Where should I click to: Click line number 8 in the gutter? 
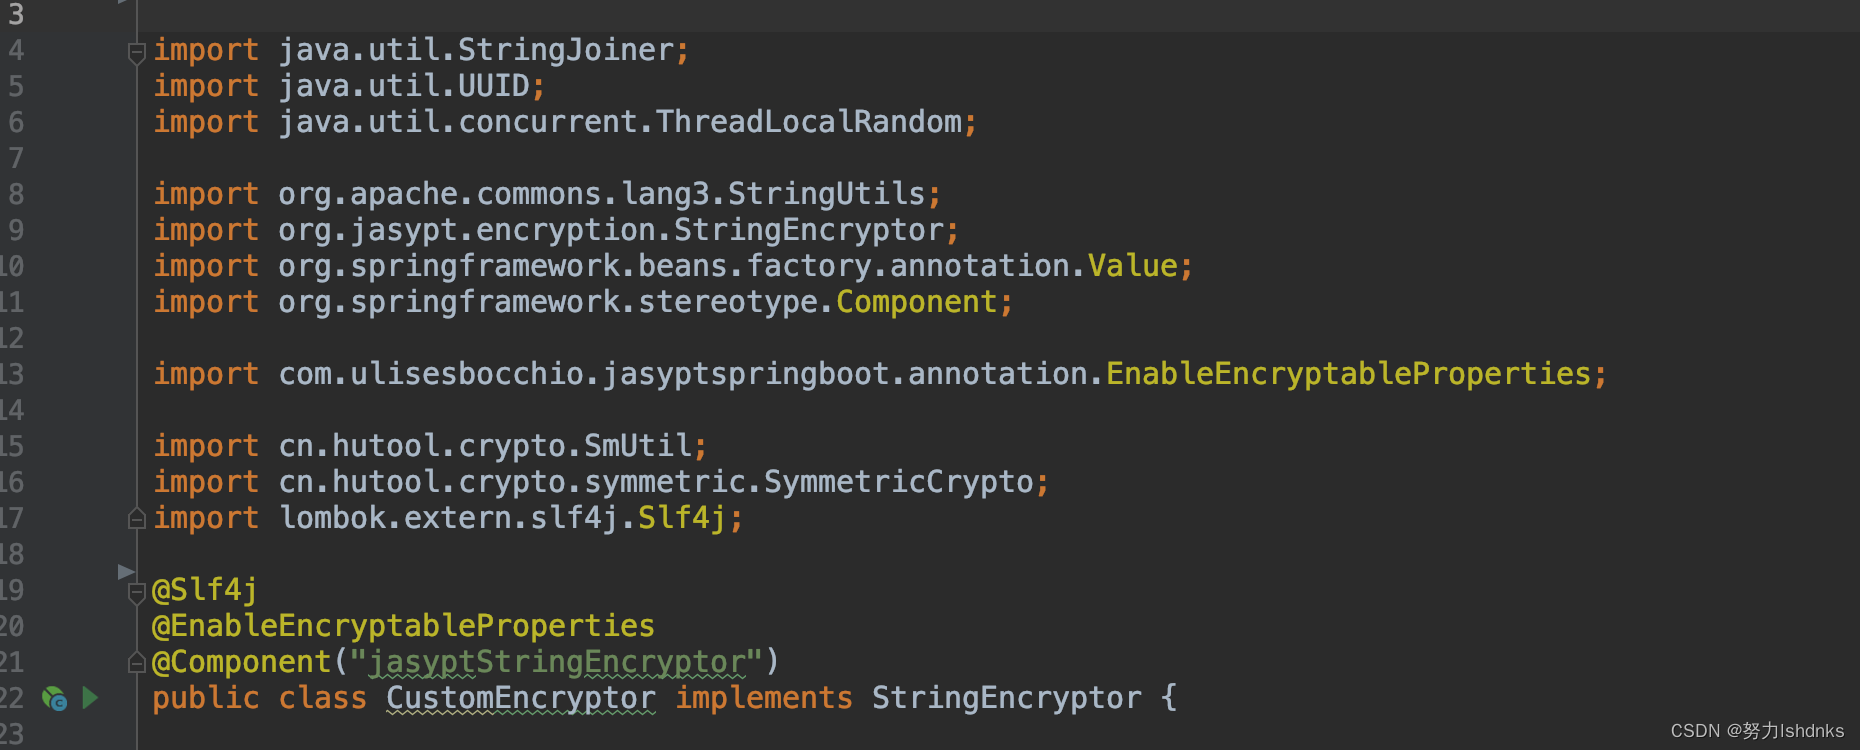16,194
